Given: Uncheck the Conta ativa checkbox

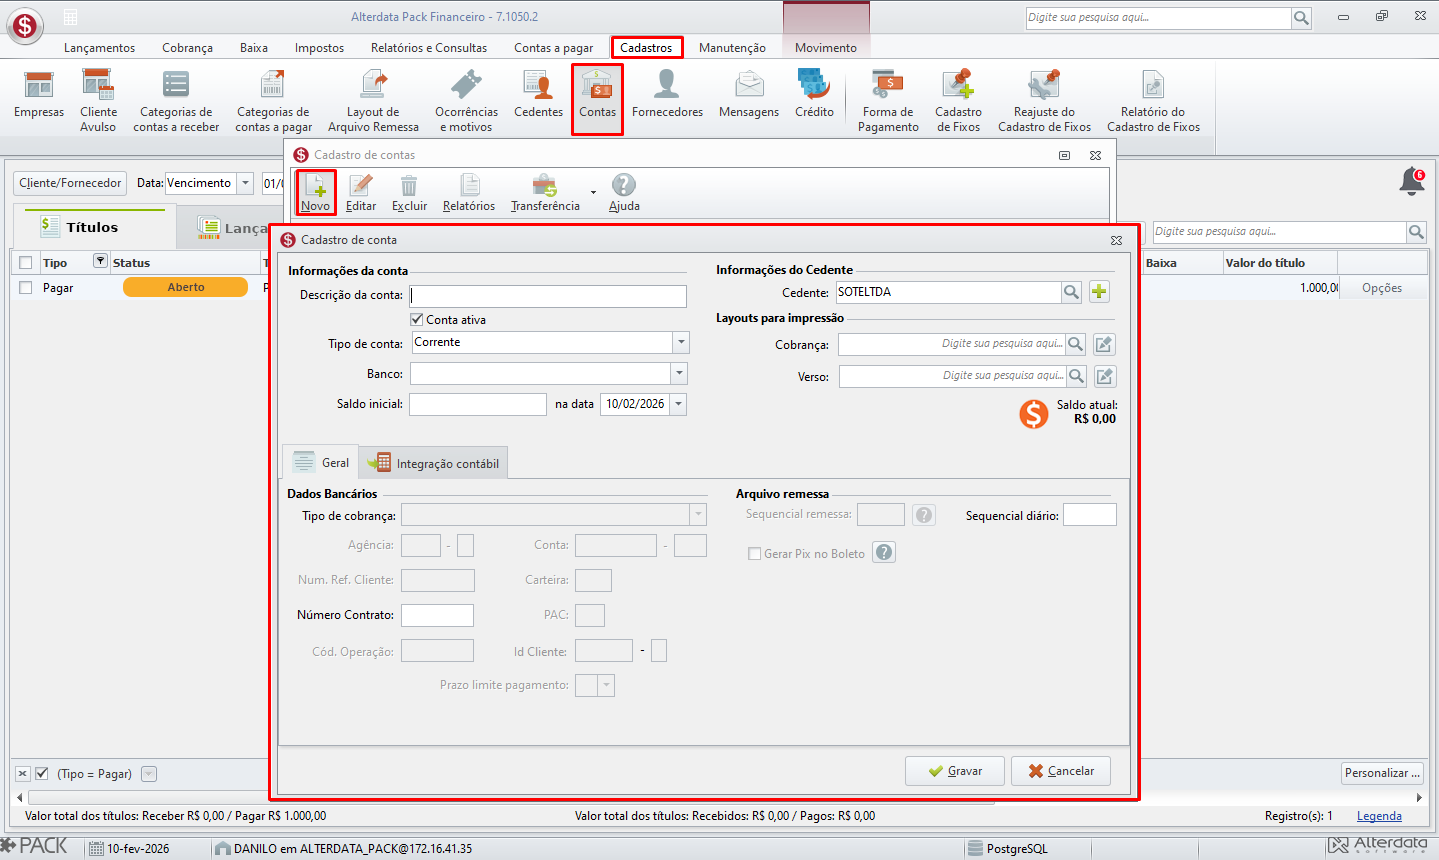Looking at the screenshot, I should [x=417, y=319].
